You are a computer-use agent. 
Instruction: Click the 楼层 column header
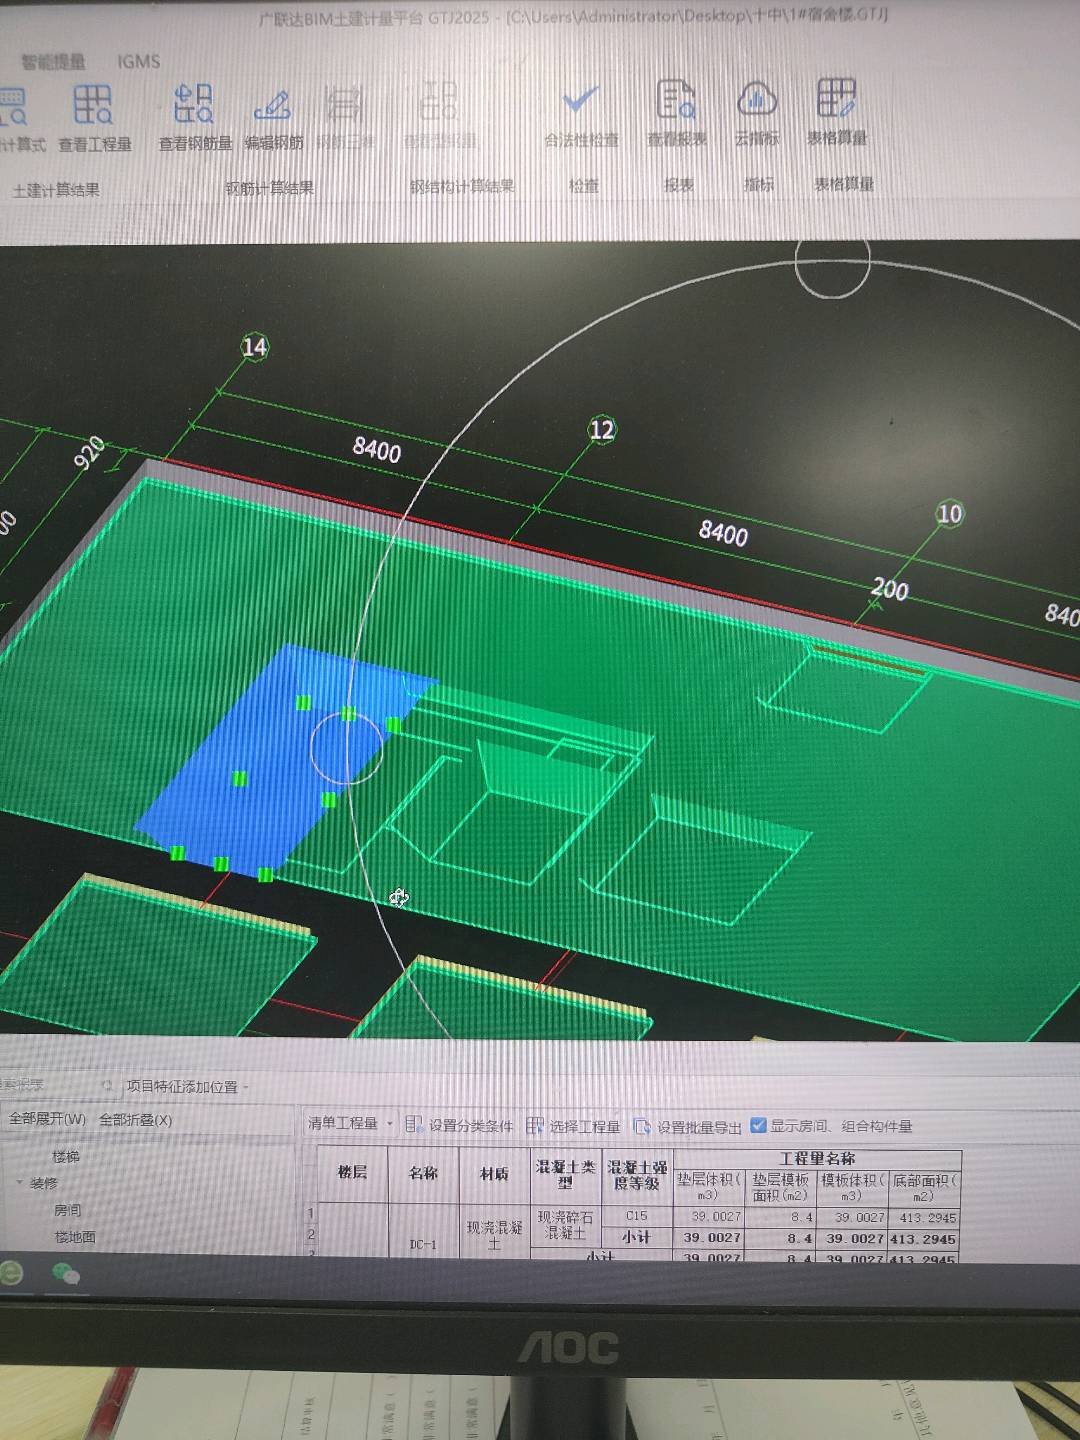352,1173
